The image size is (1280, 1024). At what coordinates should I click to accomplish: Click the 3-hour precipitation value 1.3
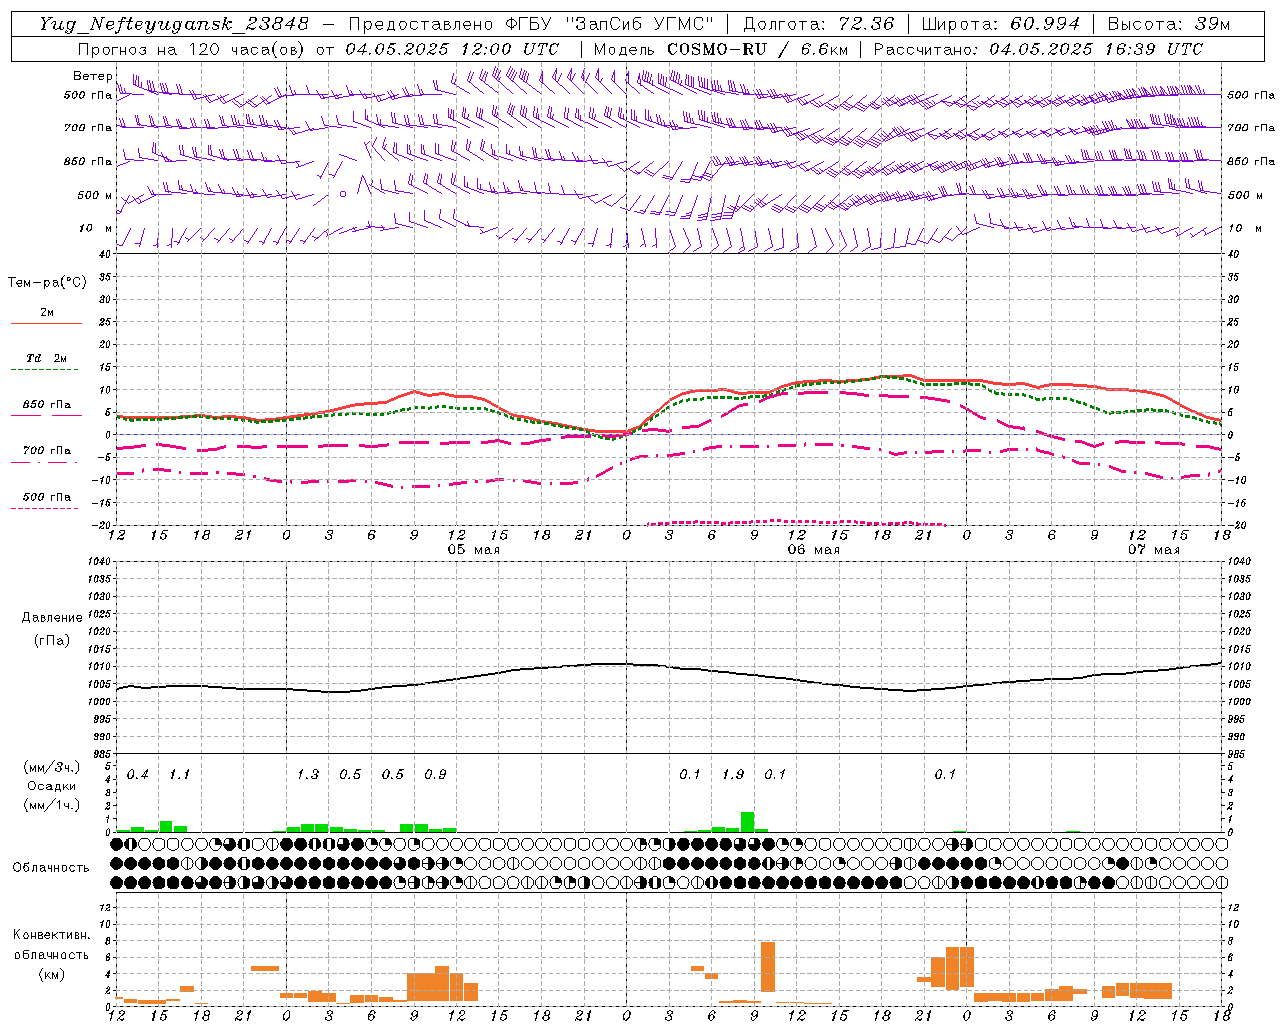(307, 775)
